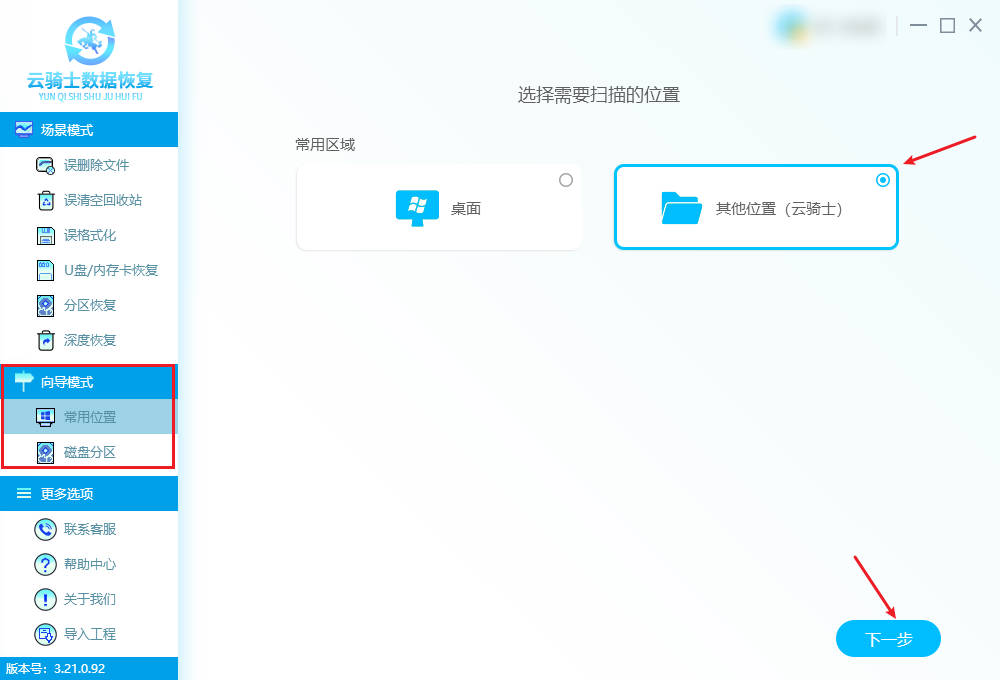Image resolution: width=1000 pixels, height=680 pixels.
Task: Click the 联系客服 phone icon
Action: point(45,529)
